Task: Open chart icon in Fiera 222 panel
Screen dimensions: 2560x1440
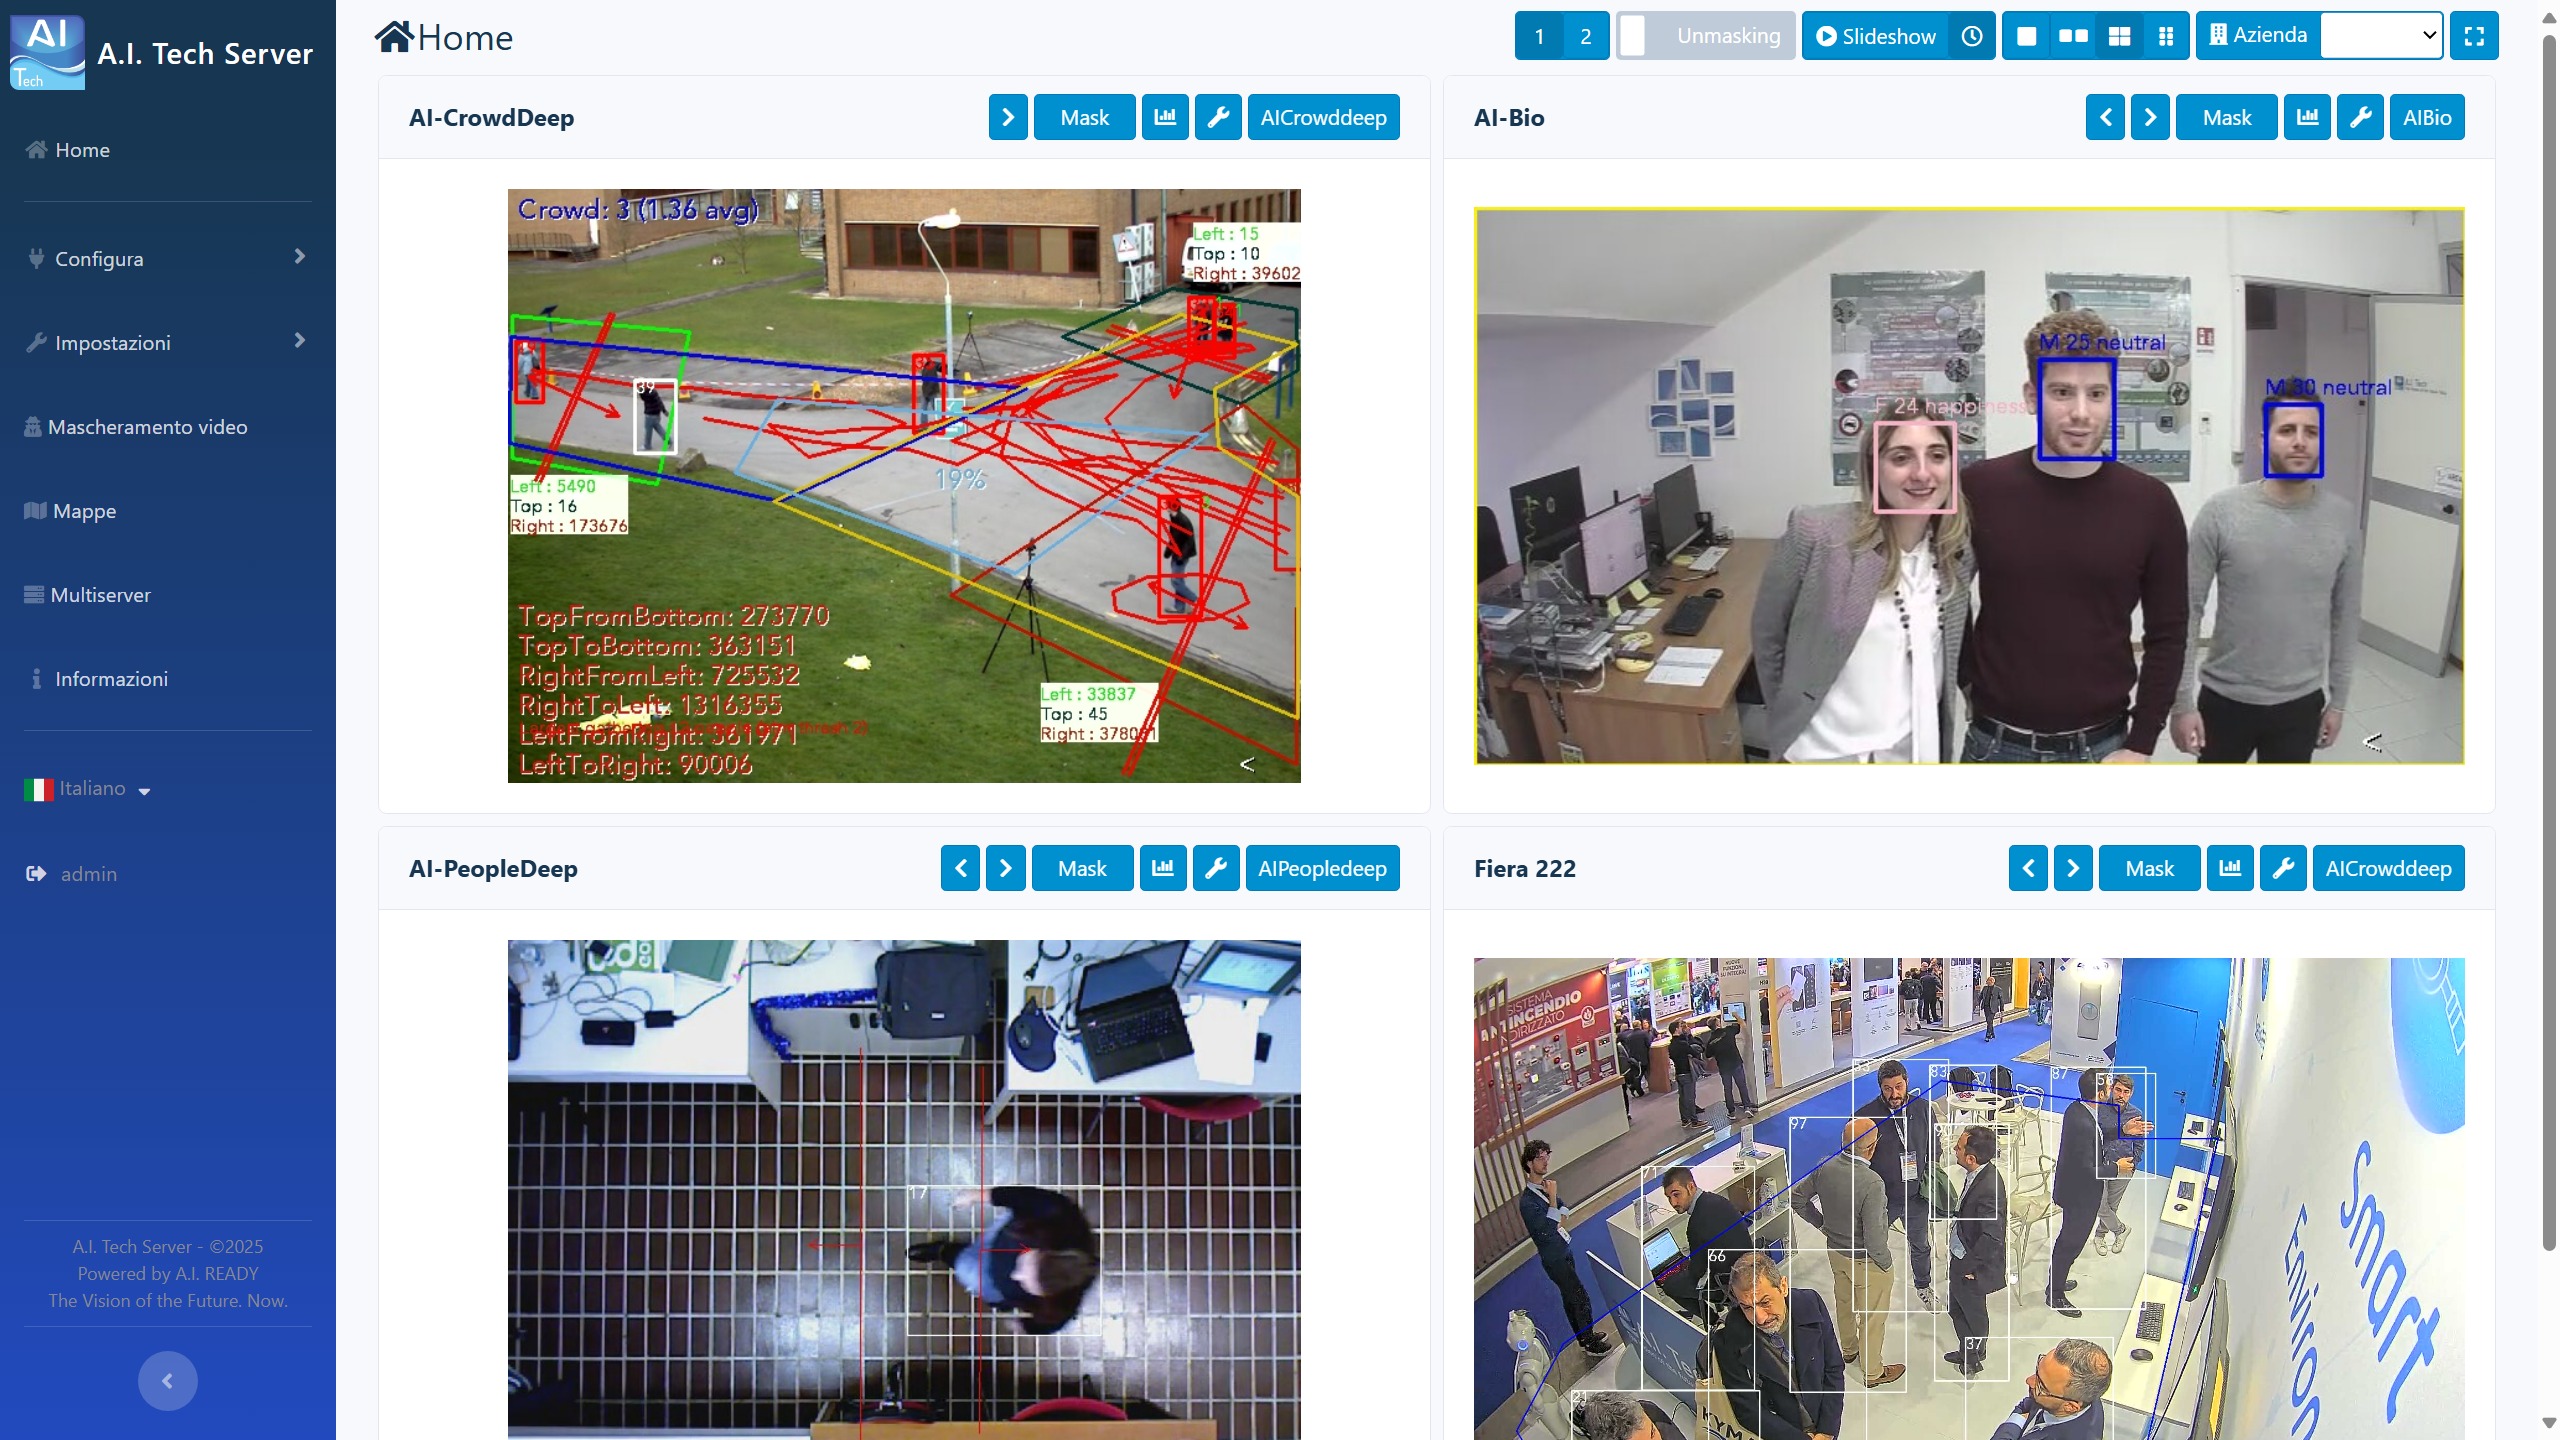Action: (2230, 868)
